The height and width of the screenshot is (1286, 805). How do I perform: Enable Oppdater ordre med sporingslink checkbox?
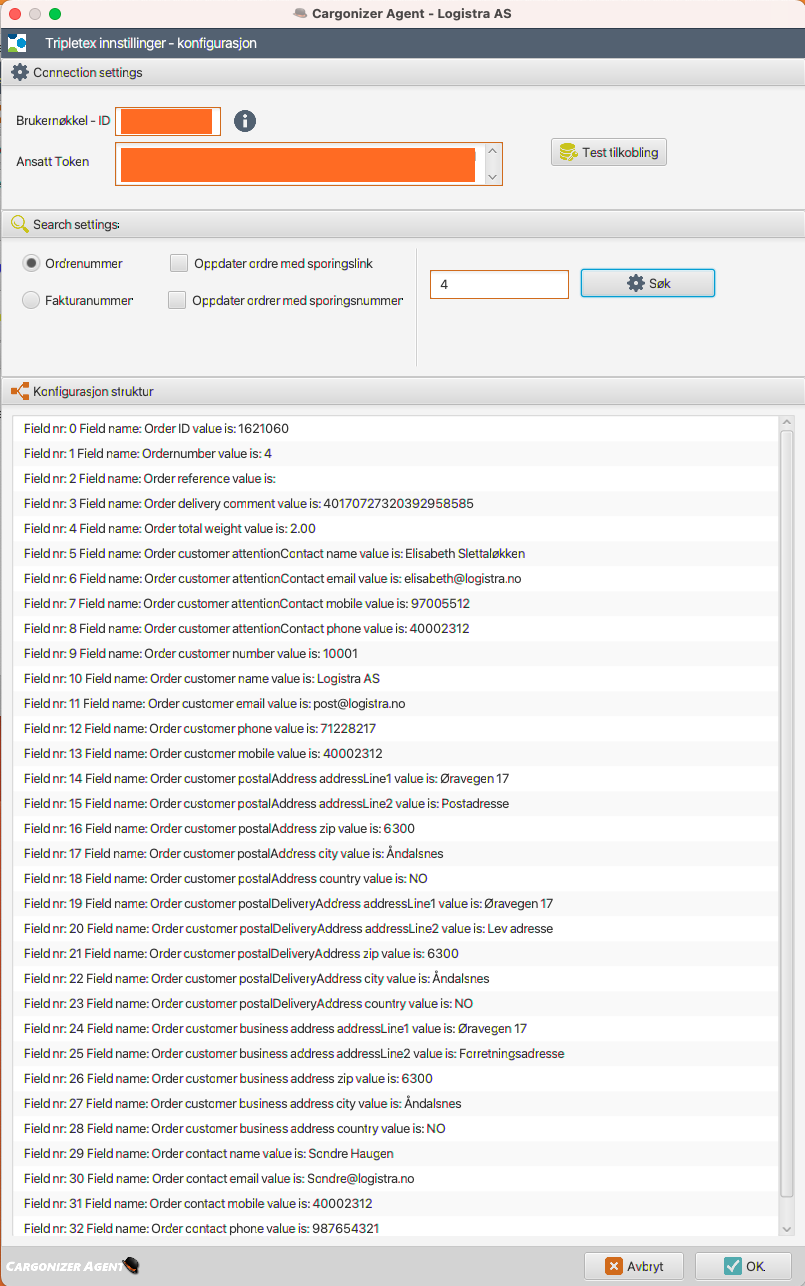click(179, 263)
